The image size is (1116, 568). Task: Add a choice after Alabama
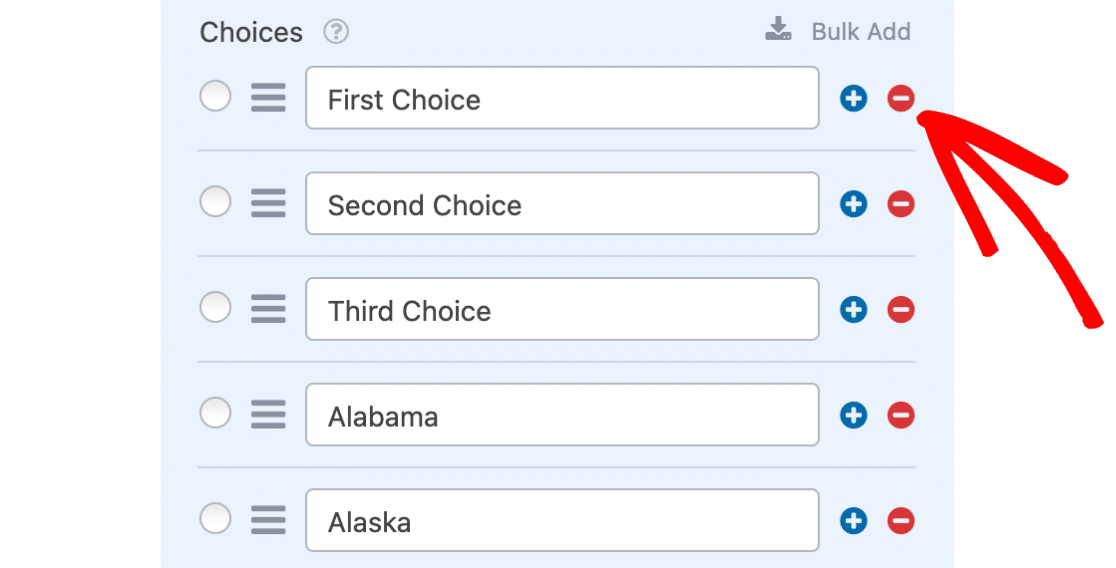pyautogui.click(x=853, y=415)
